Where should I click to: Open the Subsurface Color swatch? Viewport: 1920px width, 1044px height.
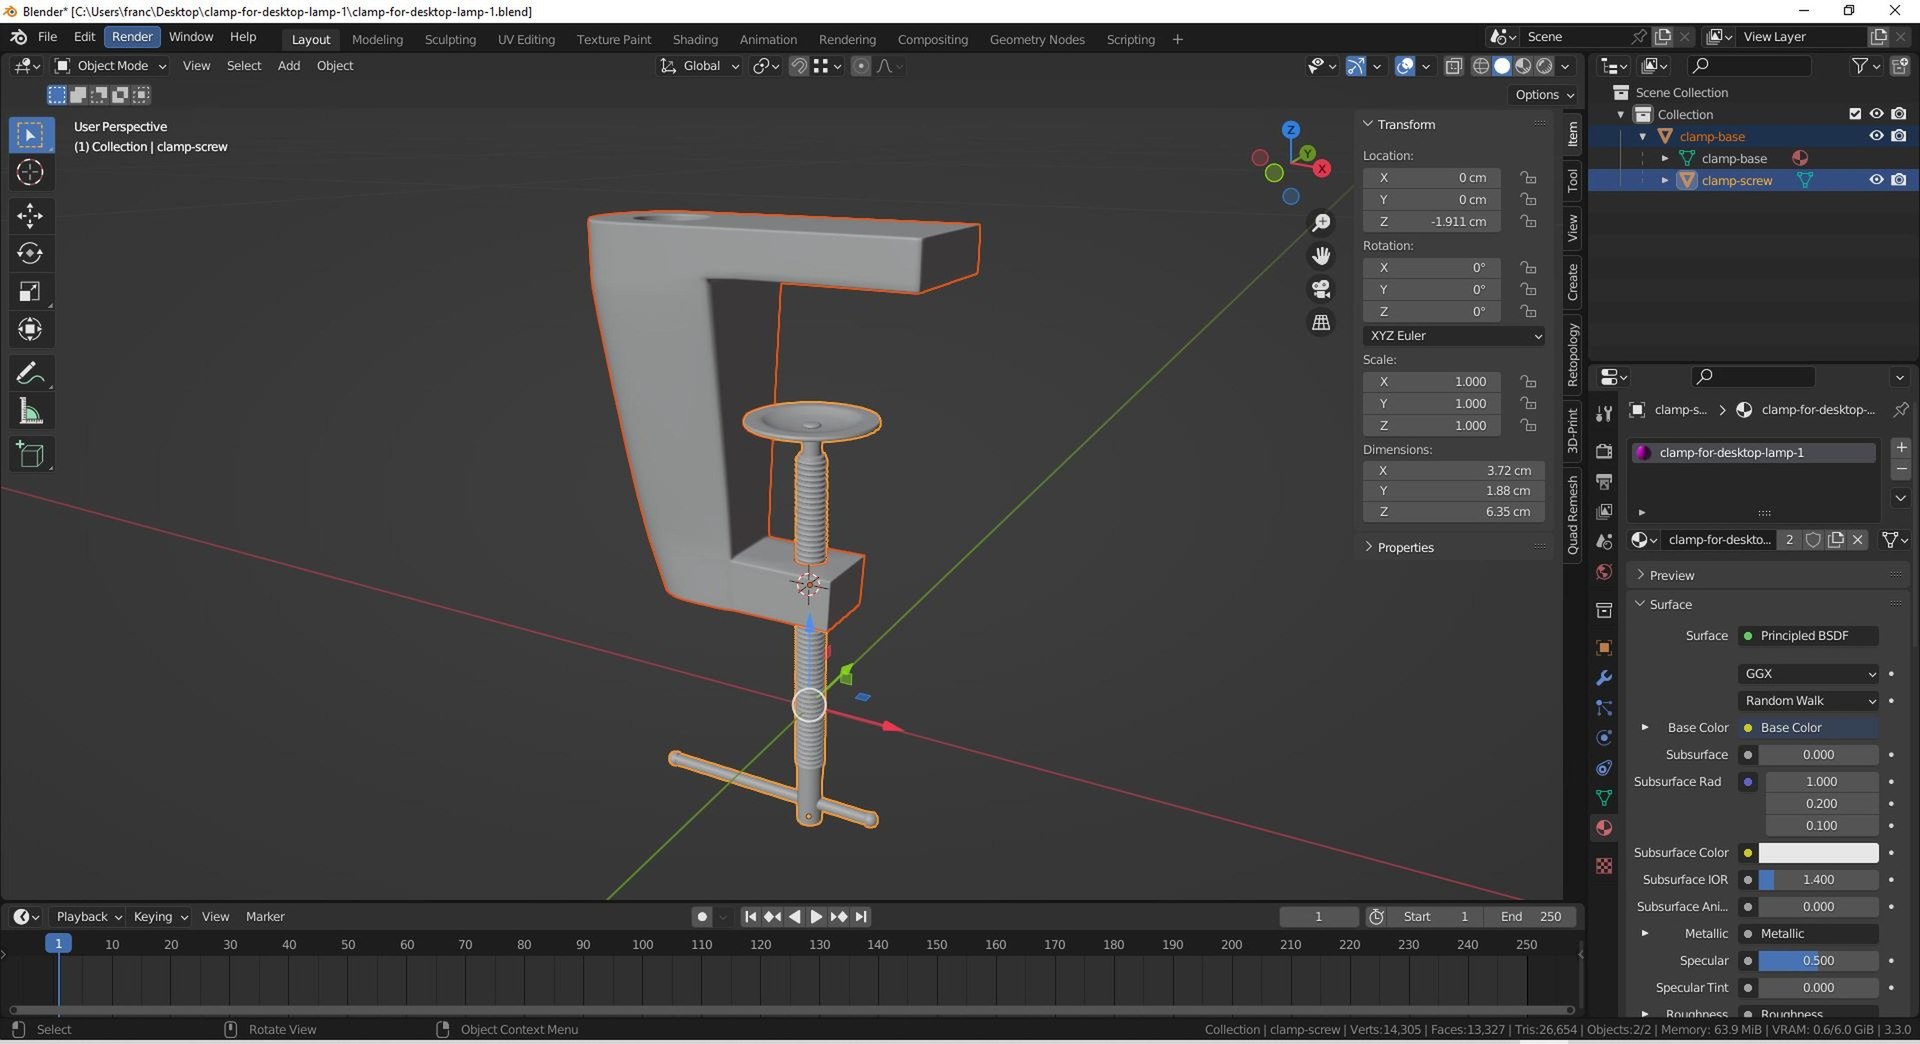click(1818, 853)
